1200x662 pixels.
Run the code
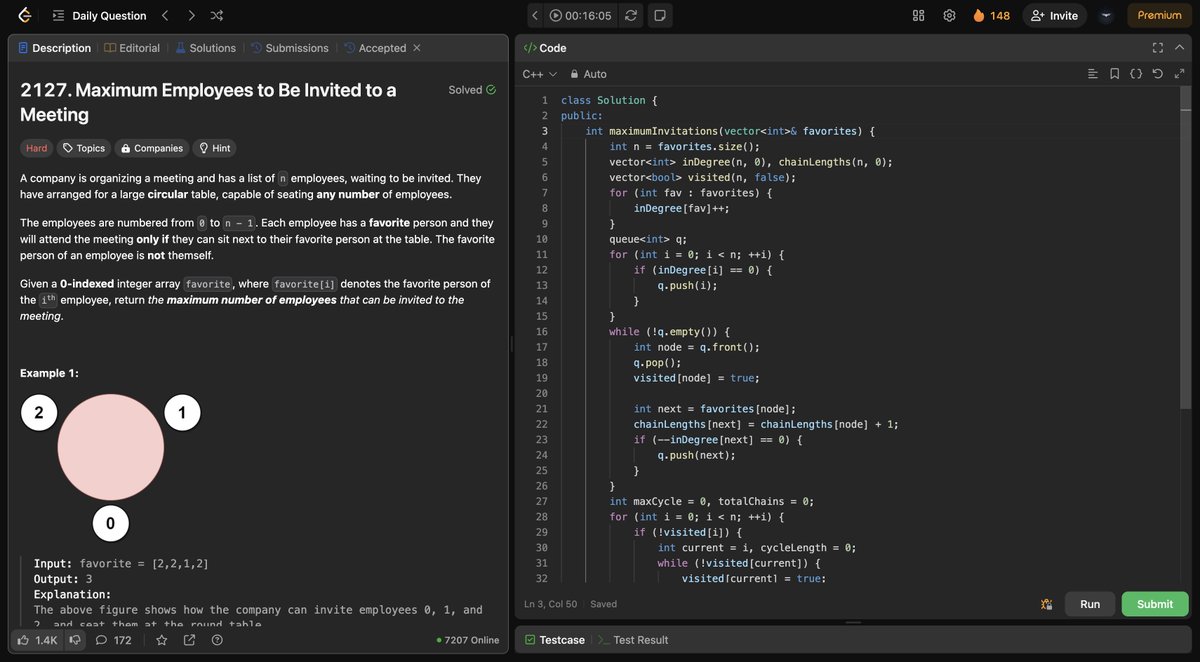point(1089,604)
